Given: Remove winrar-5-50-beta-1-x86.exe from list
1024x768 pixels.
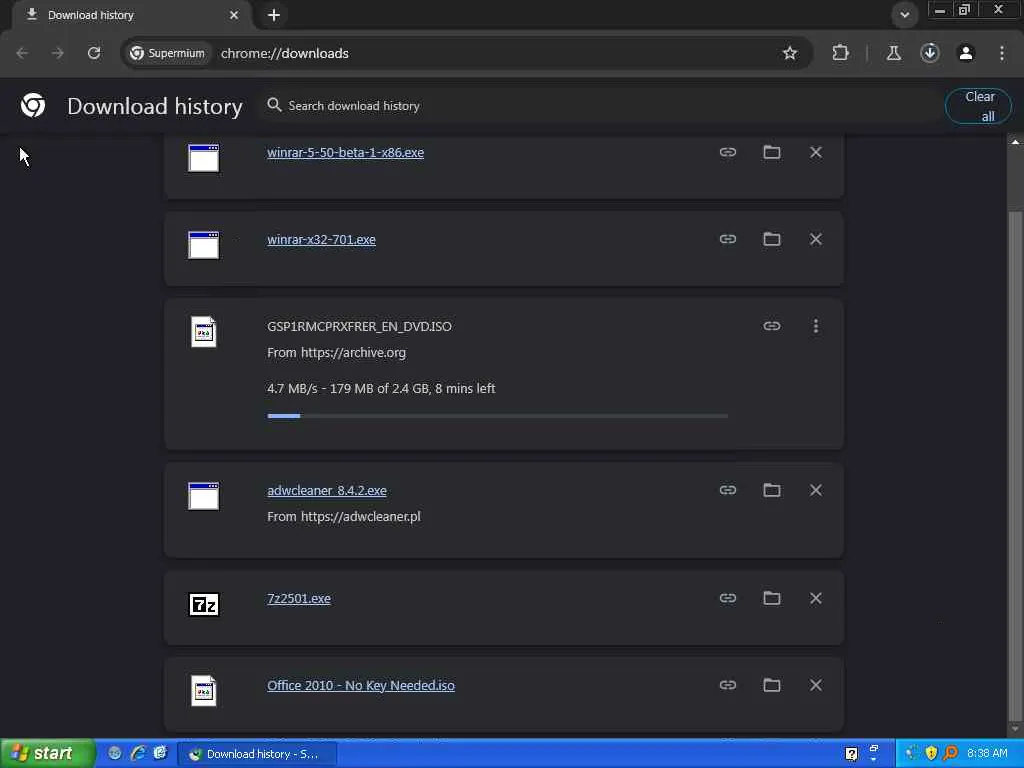Looking at the screenshot, I should click(816, 152).
